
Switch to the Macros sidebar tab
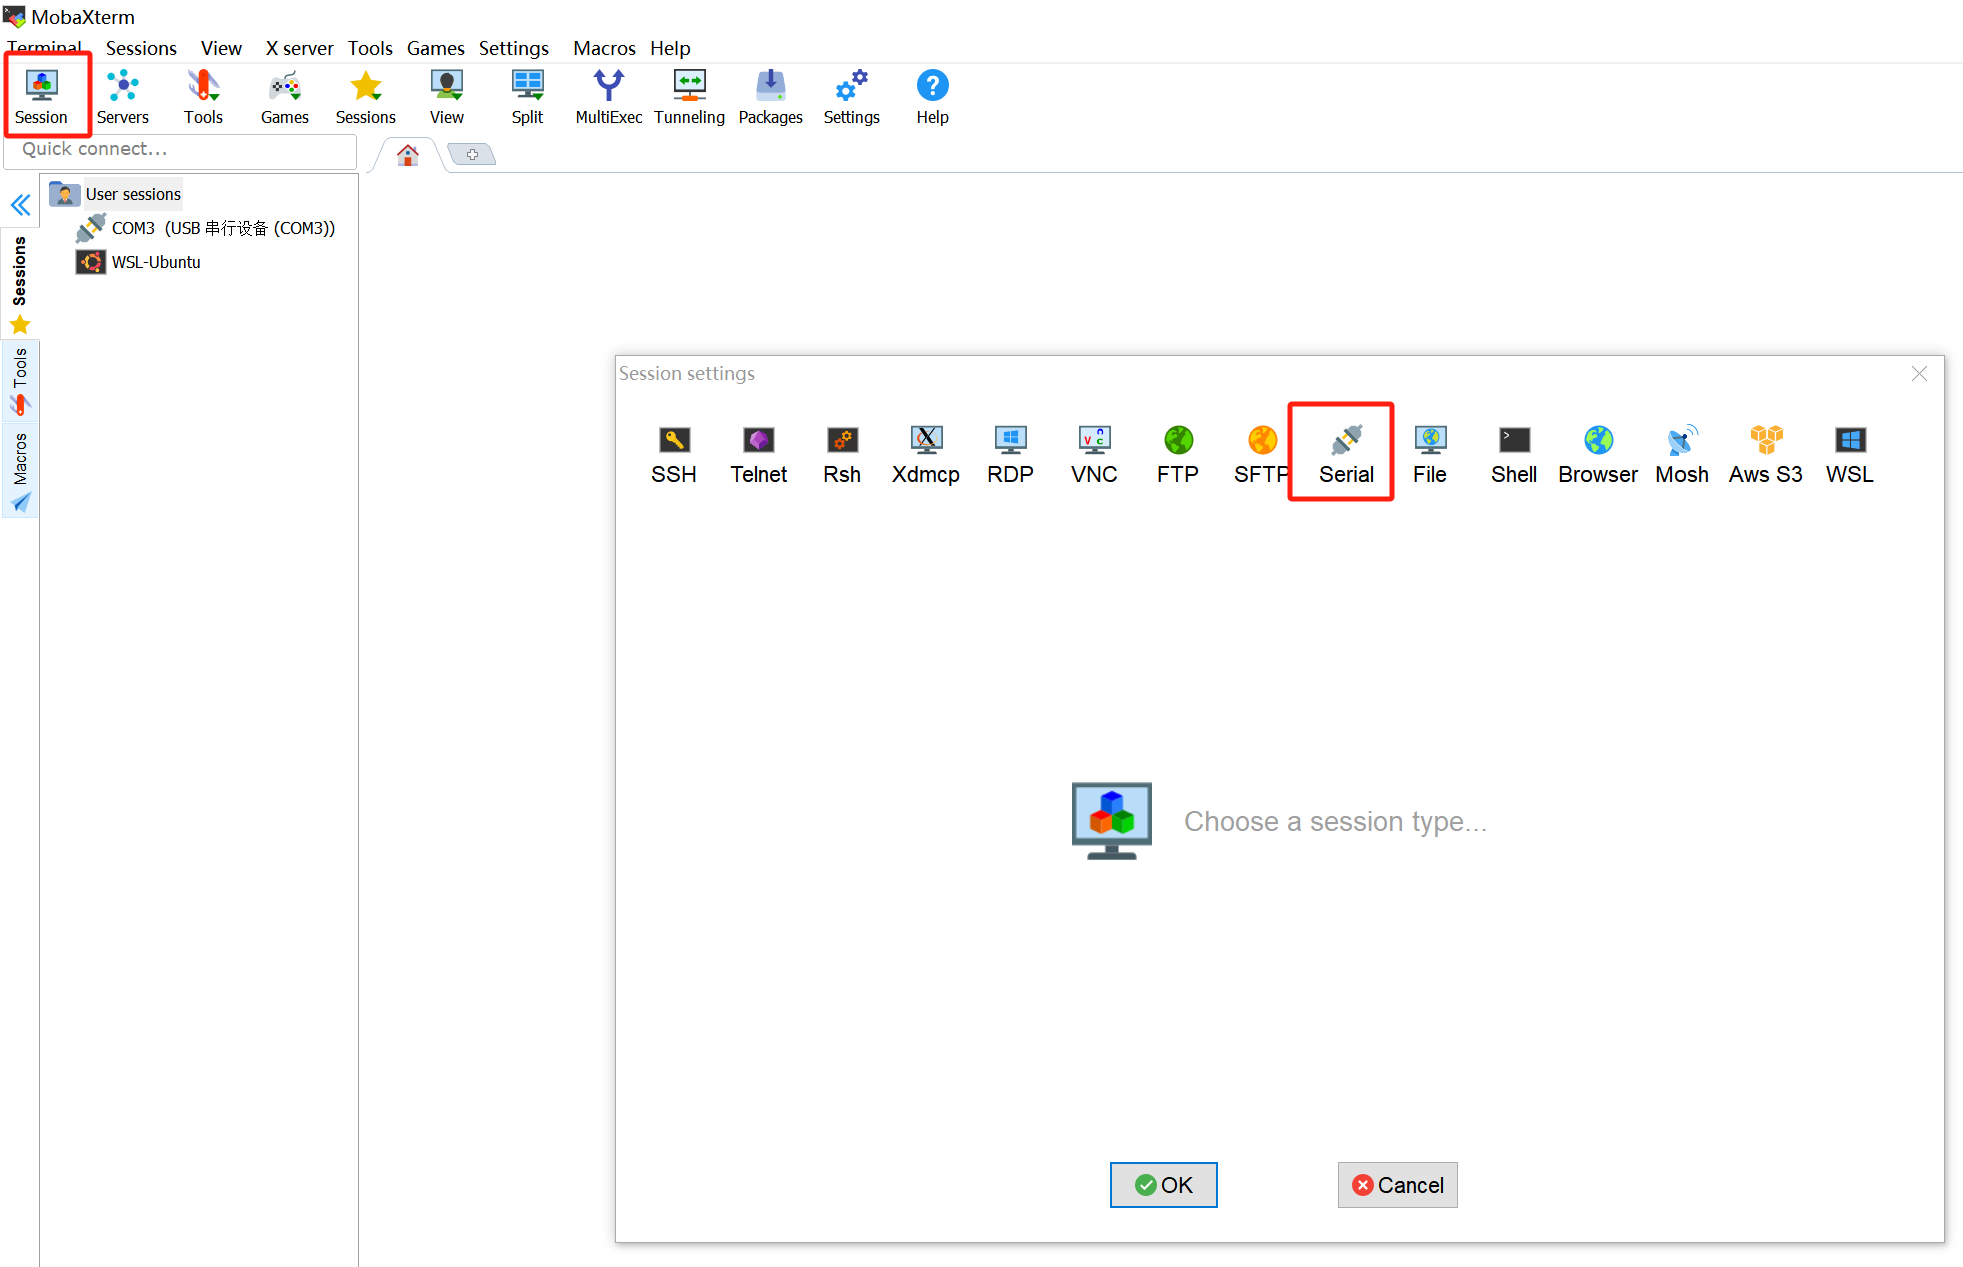click(20, 471)
